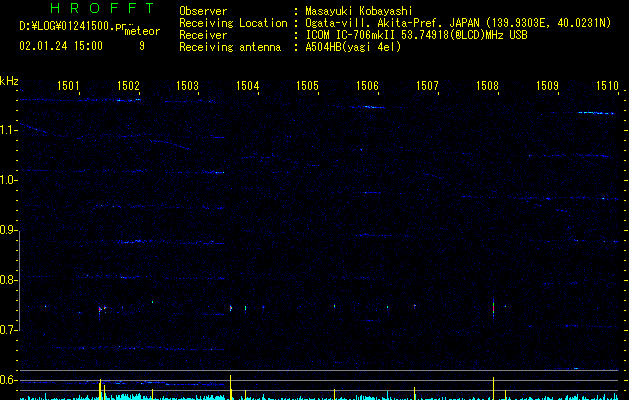Click the 1502 time axis label
Viewport: 629px width, 400px height.
128,86
